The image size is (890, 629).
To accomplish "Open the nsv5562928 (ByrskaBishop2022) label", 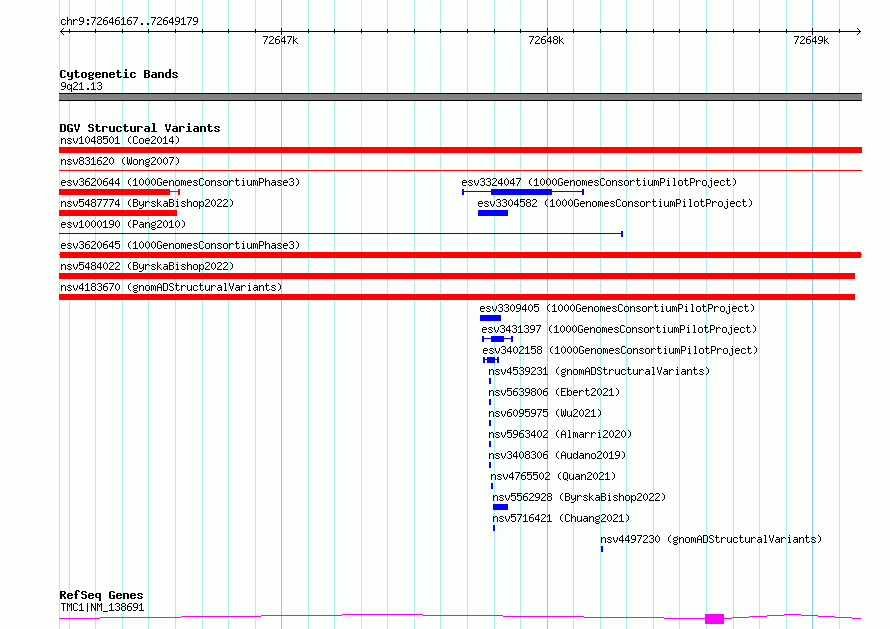I will point(579,497).
